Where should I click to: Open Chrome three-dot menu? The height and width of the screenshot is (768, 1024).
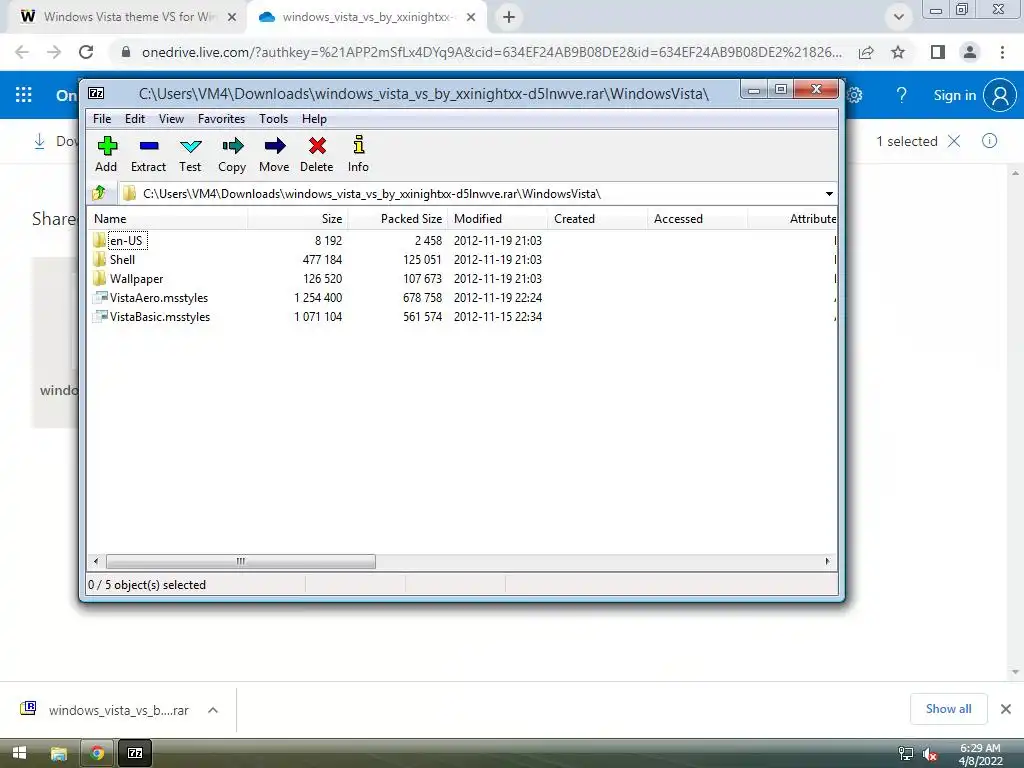(1002, 52)
